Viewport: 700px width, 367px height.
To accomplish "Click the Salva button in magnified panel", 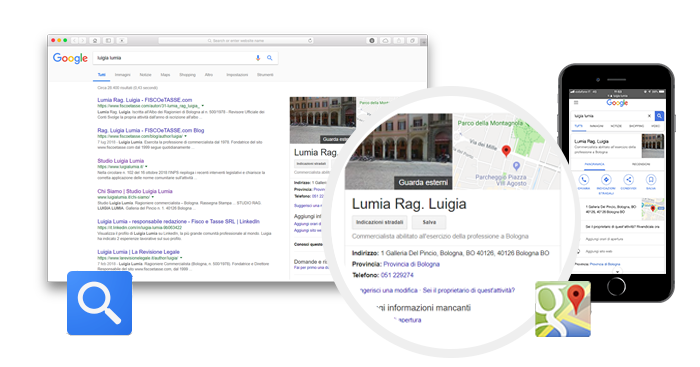I will coord(429,222).
